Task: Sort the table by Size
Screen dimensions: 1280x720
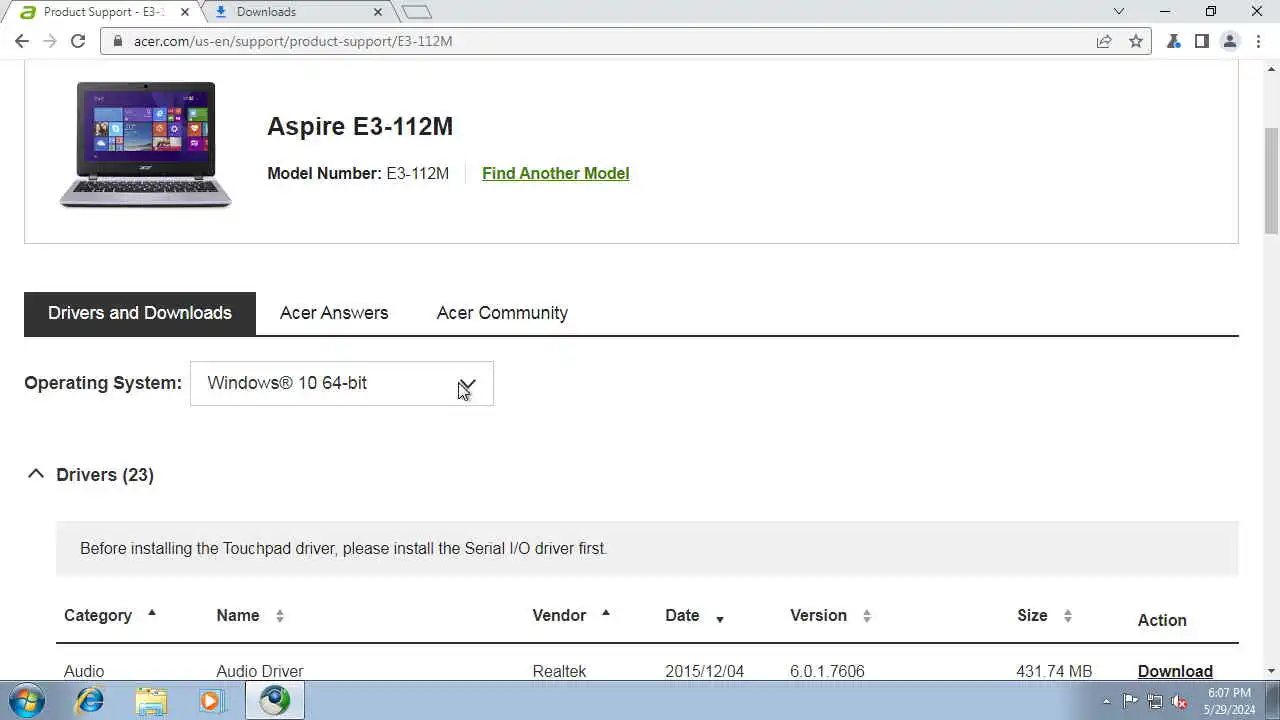Action: [1045, 615]
